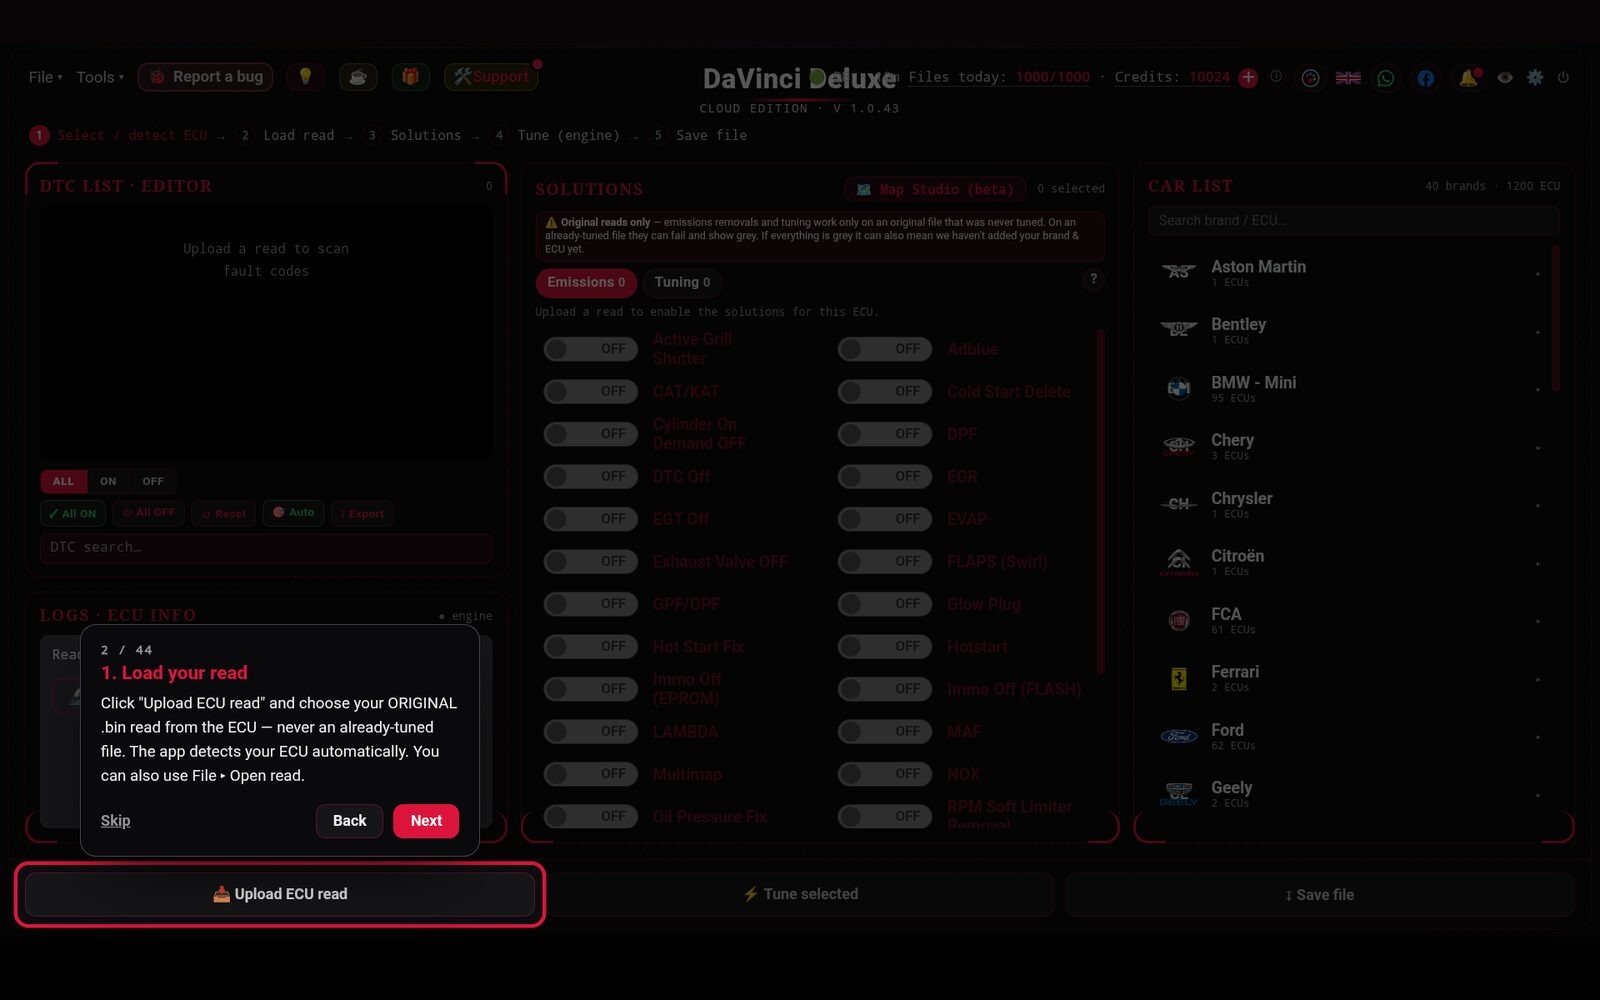The height and width of the screenshot is (1000, 1600).
Task: Filter DTC list by ALL
Action: coord(63,481)
